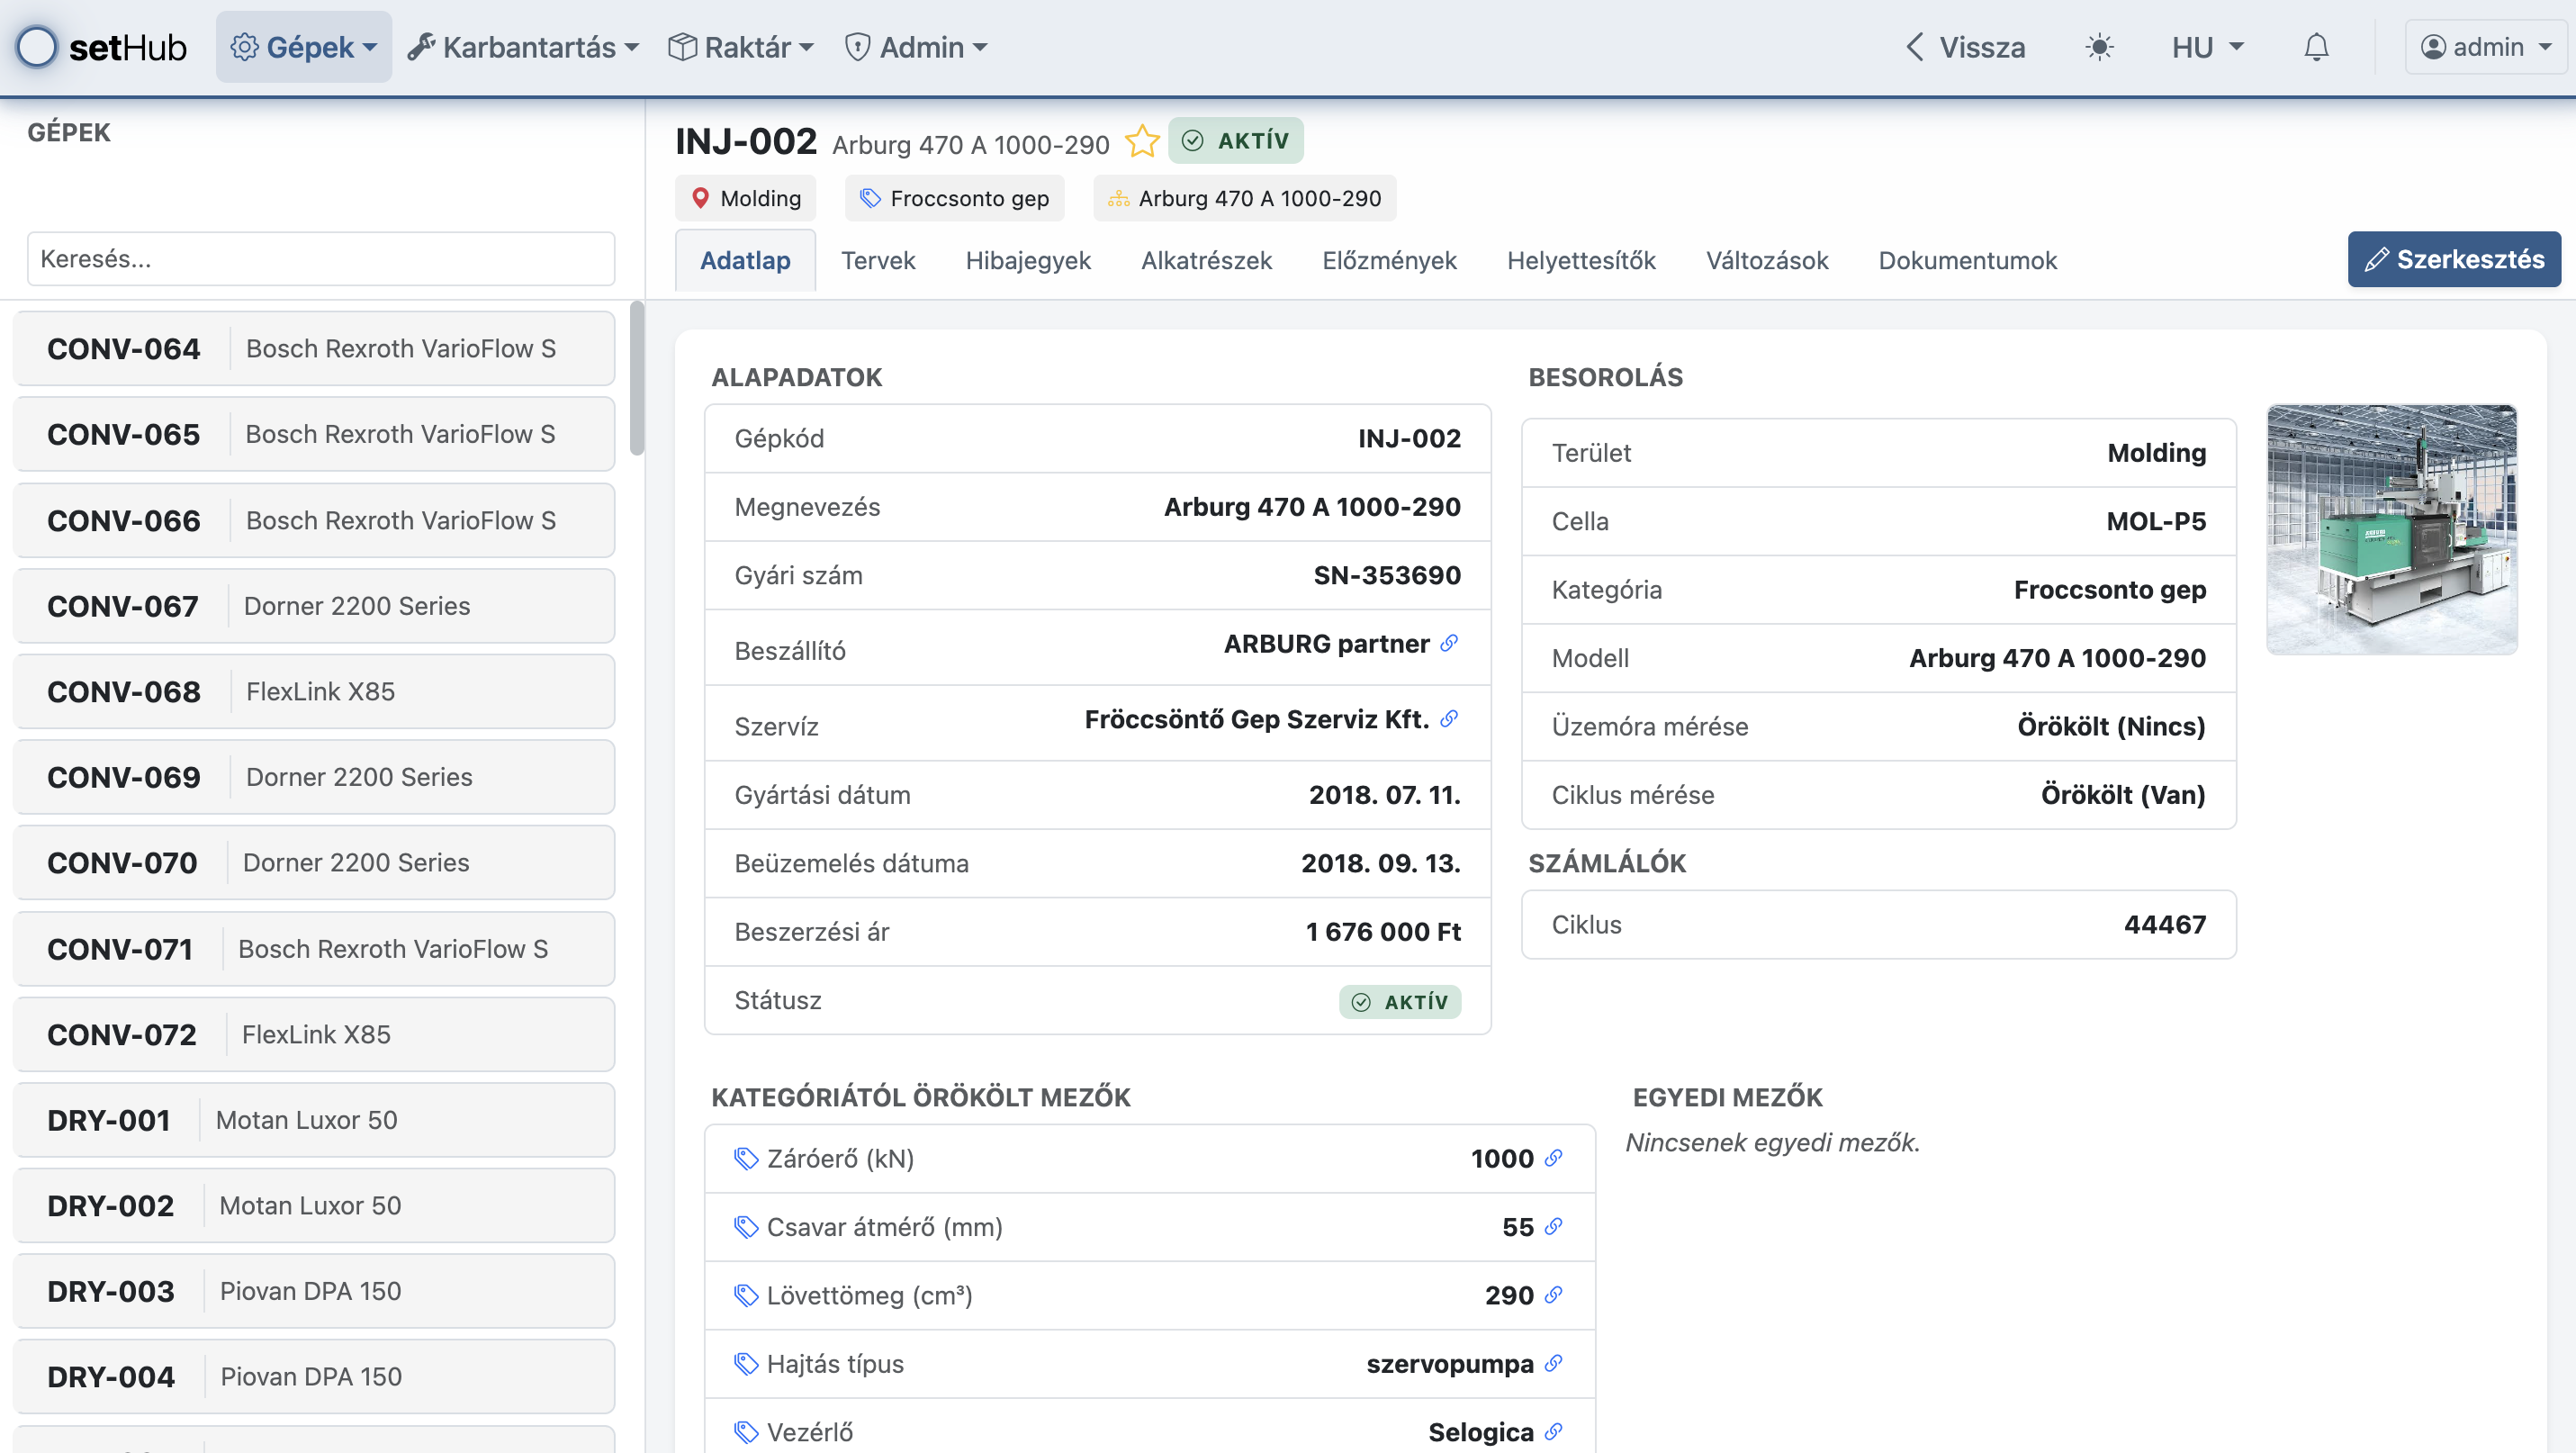Go back with the Vissza button
The image size is (2576, 1453).
tap(1965, 47)
